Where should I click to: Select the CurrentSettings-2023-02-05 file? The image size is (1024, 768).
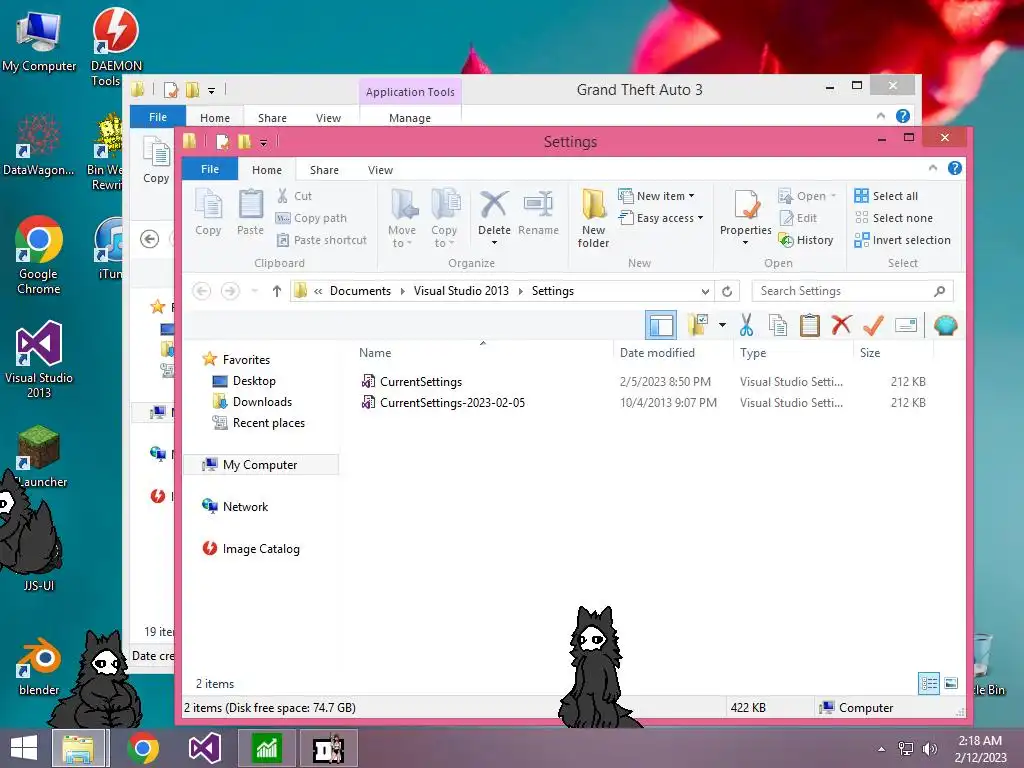452,403
